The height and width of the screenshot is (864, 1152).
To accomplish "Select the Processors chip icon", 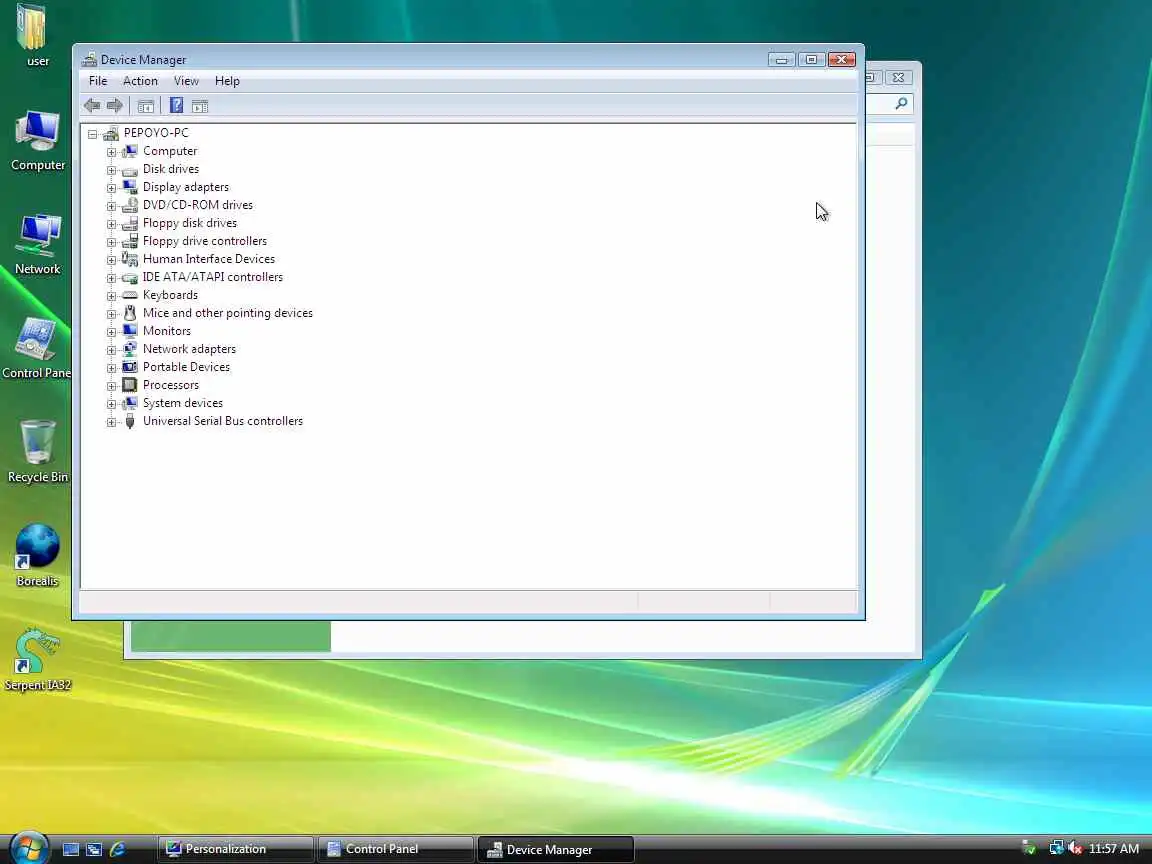I will [x=129, y=385].
